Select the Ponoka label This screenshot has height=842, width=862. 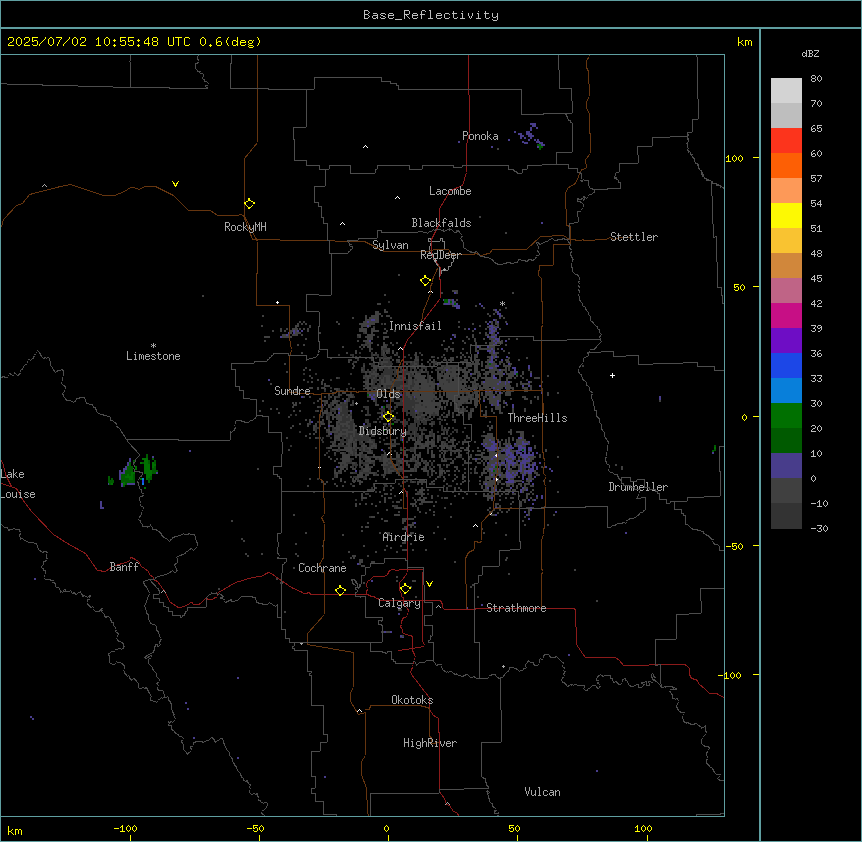click(x=480, y=136)
